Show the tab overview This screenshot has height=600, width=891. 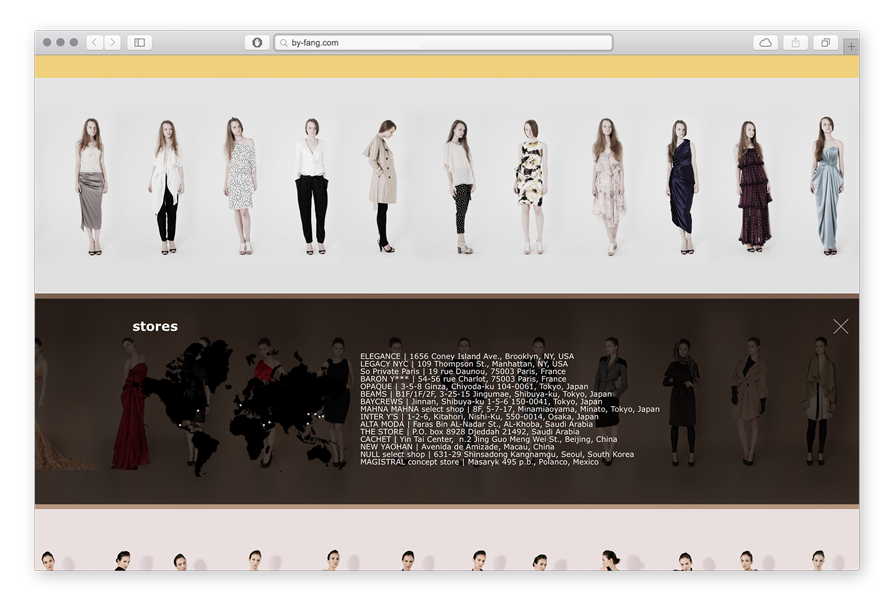[x=826, y=43]
